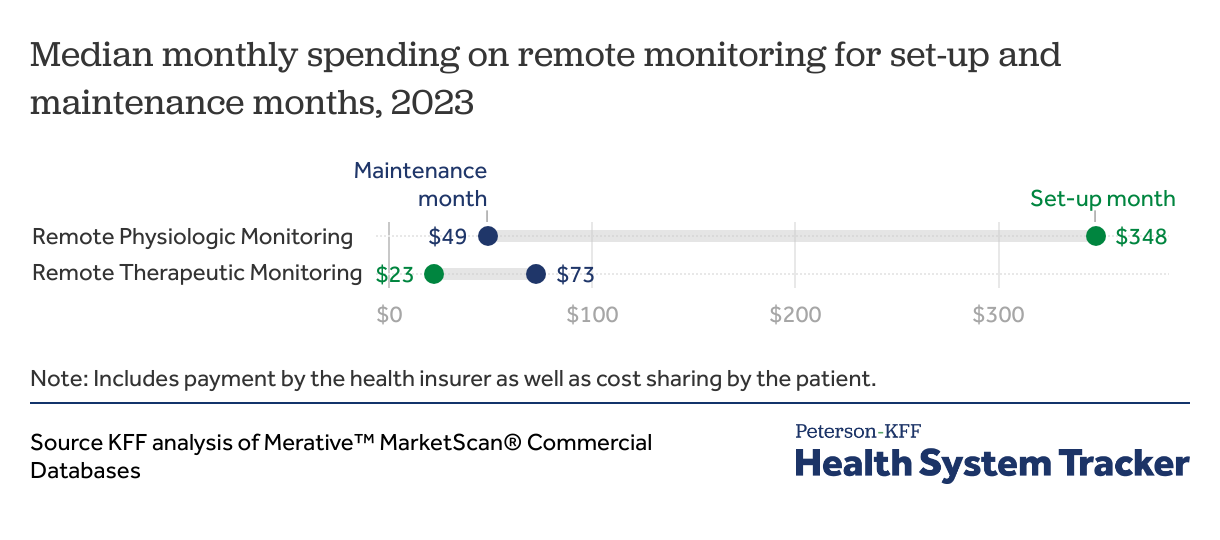Image resolution: width=1220 pixels, height=540 pixels.
Task: Click the Health System Tracker logo
Action: (x=992, y=464)
